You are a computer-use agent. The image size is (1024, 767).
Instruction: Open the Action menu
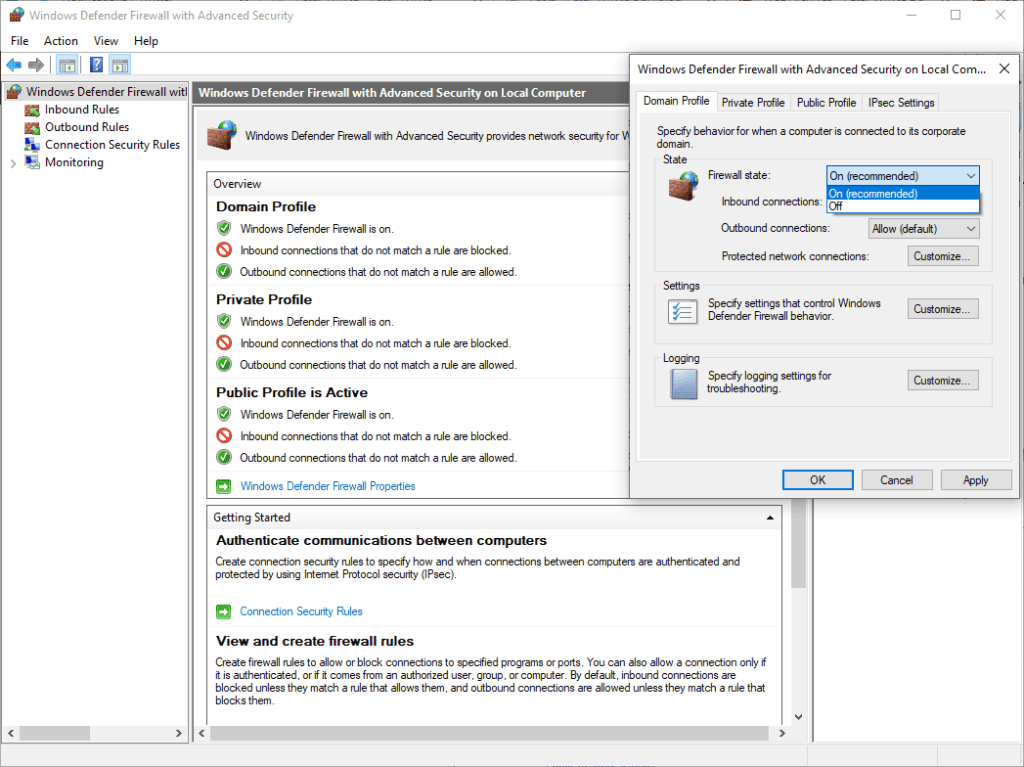[x=60, y=41]
